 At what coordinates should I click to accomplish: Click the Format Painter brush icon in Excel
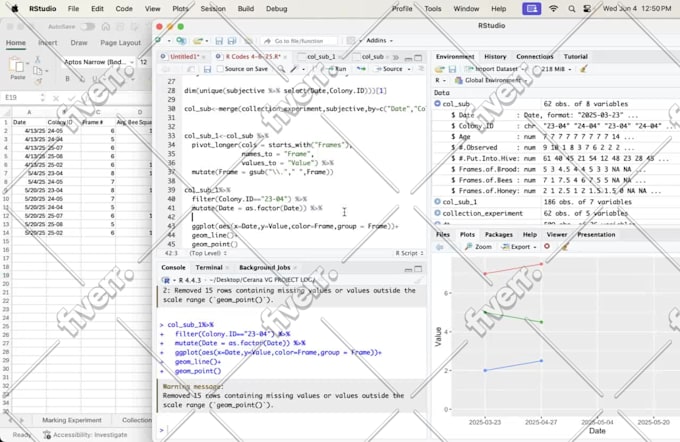point(38,81)
